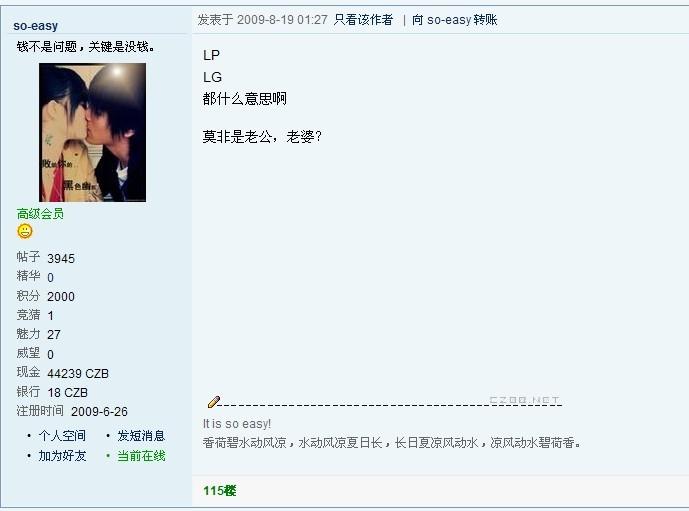Screen dimensions: 689x511
Task: Click 加为好友 to add friend
Action: (62, 456)
